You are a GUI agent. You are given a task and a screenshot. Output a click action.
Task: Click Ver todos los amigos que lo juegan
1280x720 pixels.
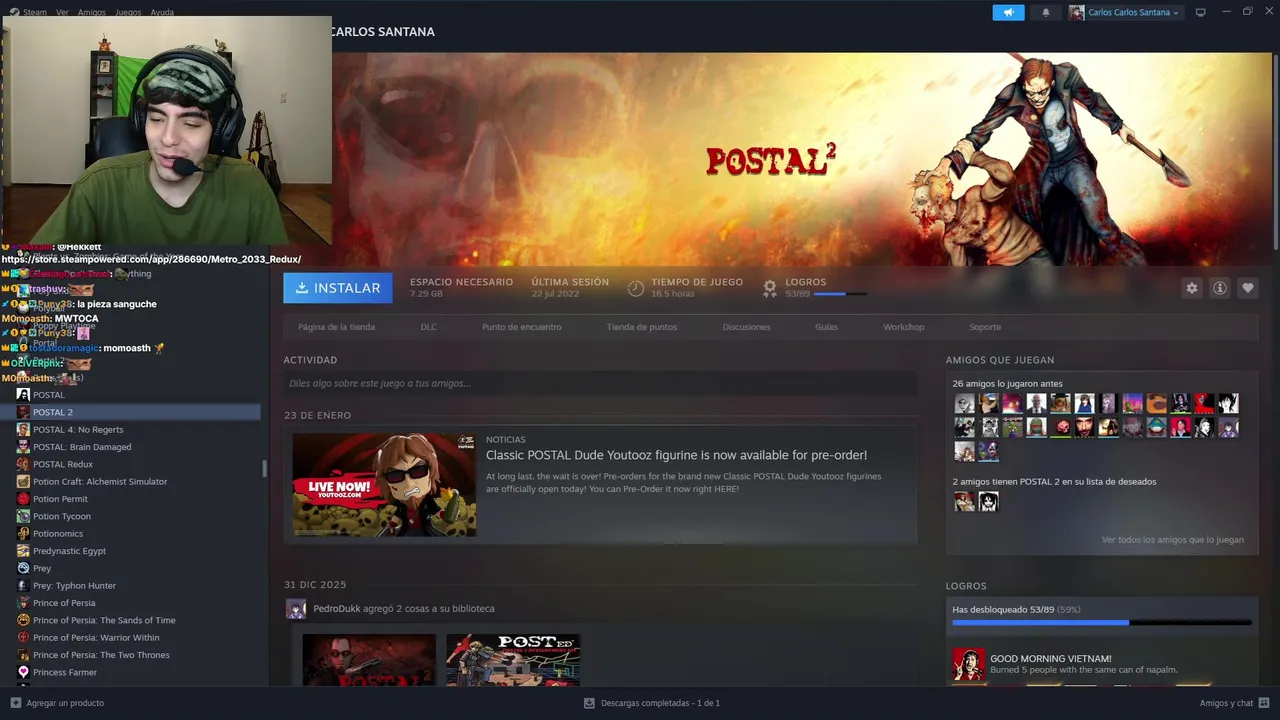tap(1172, 540)
